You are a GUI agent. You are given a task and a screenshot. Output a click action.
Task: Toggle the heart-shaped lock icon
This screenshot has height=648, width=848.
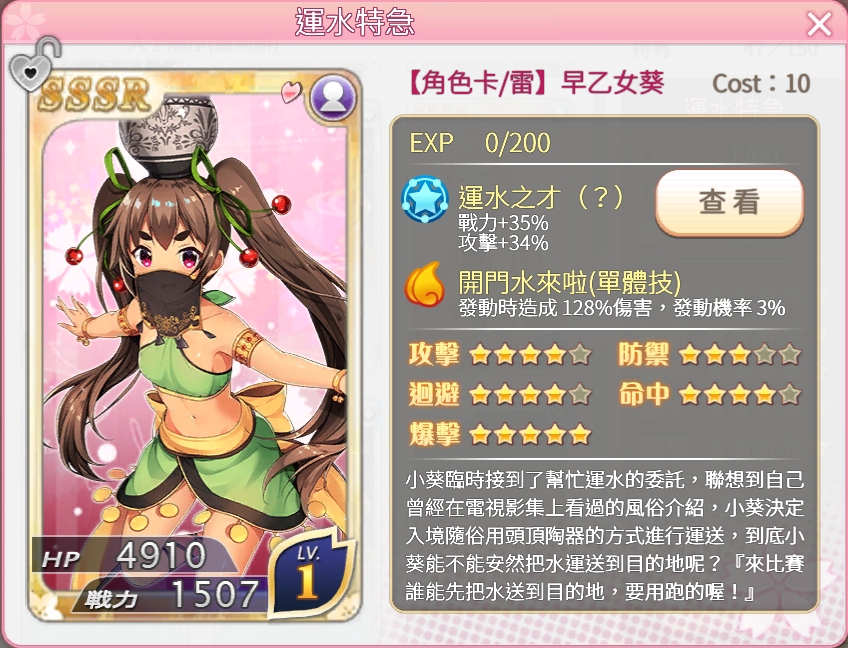point(34,65)
